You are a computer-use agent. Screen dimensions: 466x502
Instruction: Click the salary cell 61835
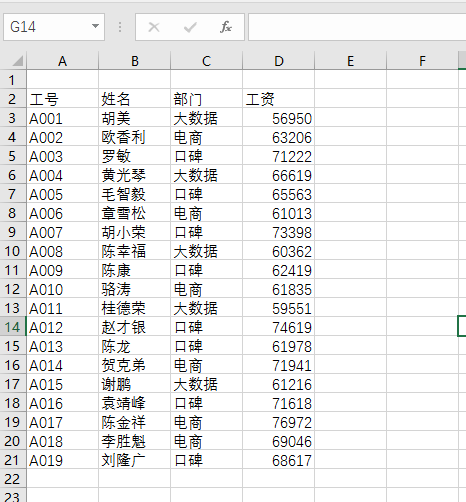(279, 288)
